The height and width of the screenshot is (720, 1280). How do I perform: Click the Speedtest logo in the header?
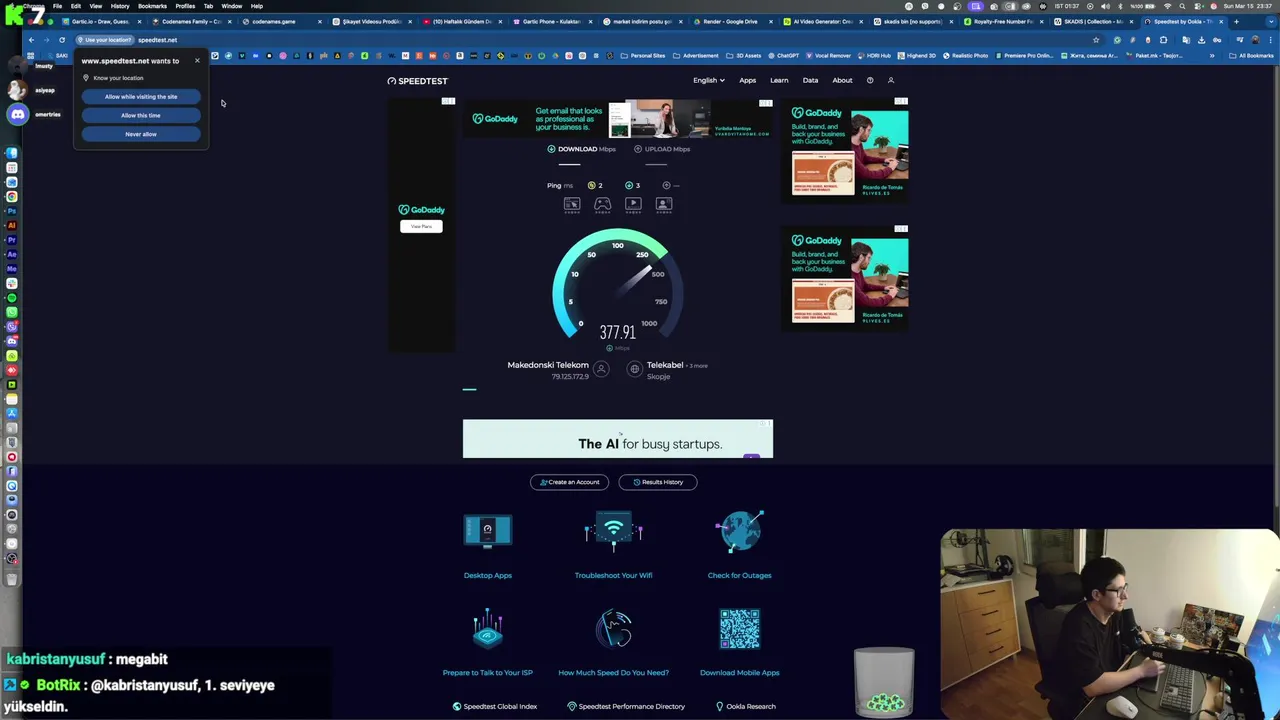(418, 80)
